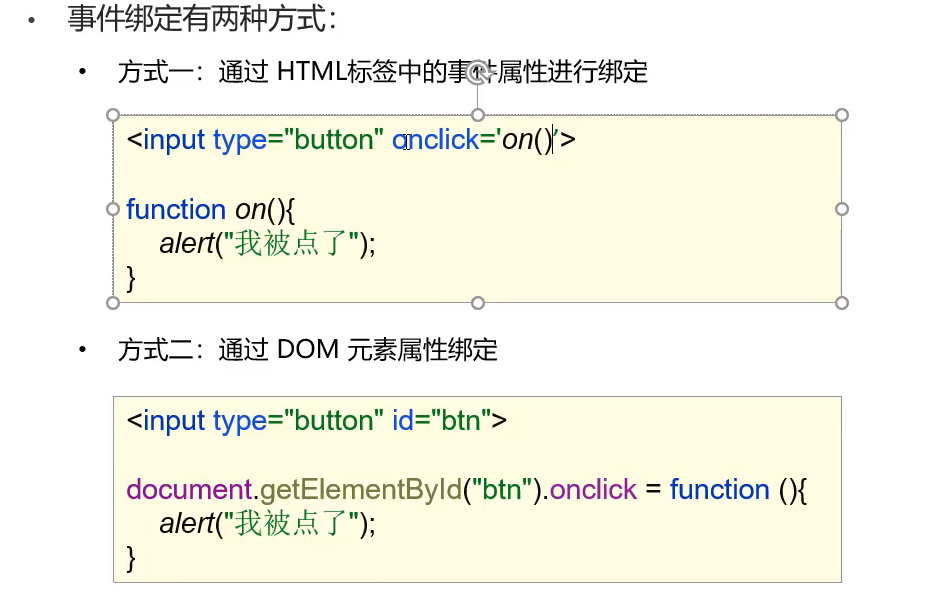Click the 方式二 DOM 元素属性绑定 bullet text
950x595 pixels.
[307, 349]
